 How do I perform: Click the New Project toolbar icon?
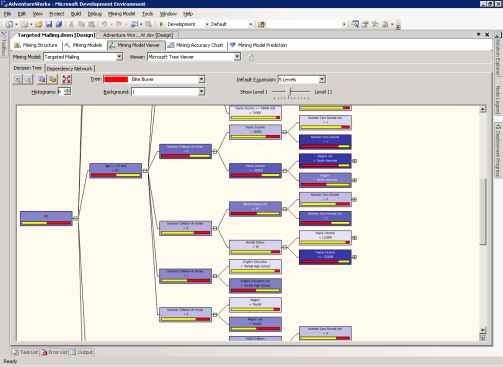[10, 24]
